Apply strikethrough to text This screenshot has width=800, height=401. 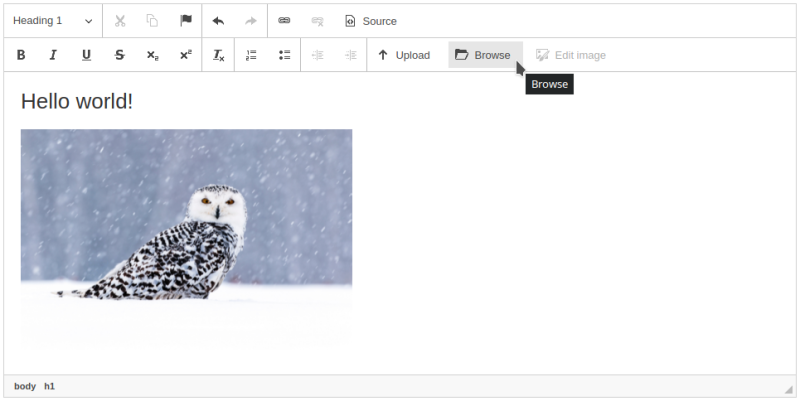pyautogui.click(x=120, y=55)
